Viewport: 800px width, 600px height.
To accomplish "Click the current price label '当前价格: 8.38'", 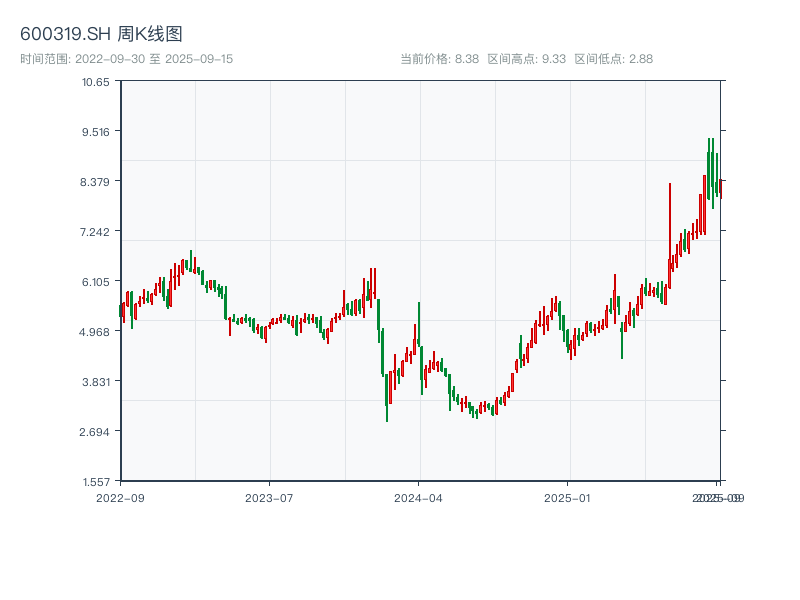I will [440, 59].
